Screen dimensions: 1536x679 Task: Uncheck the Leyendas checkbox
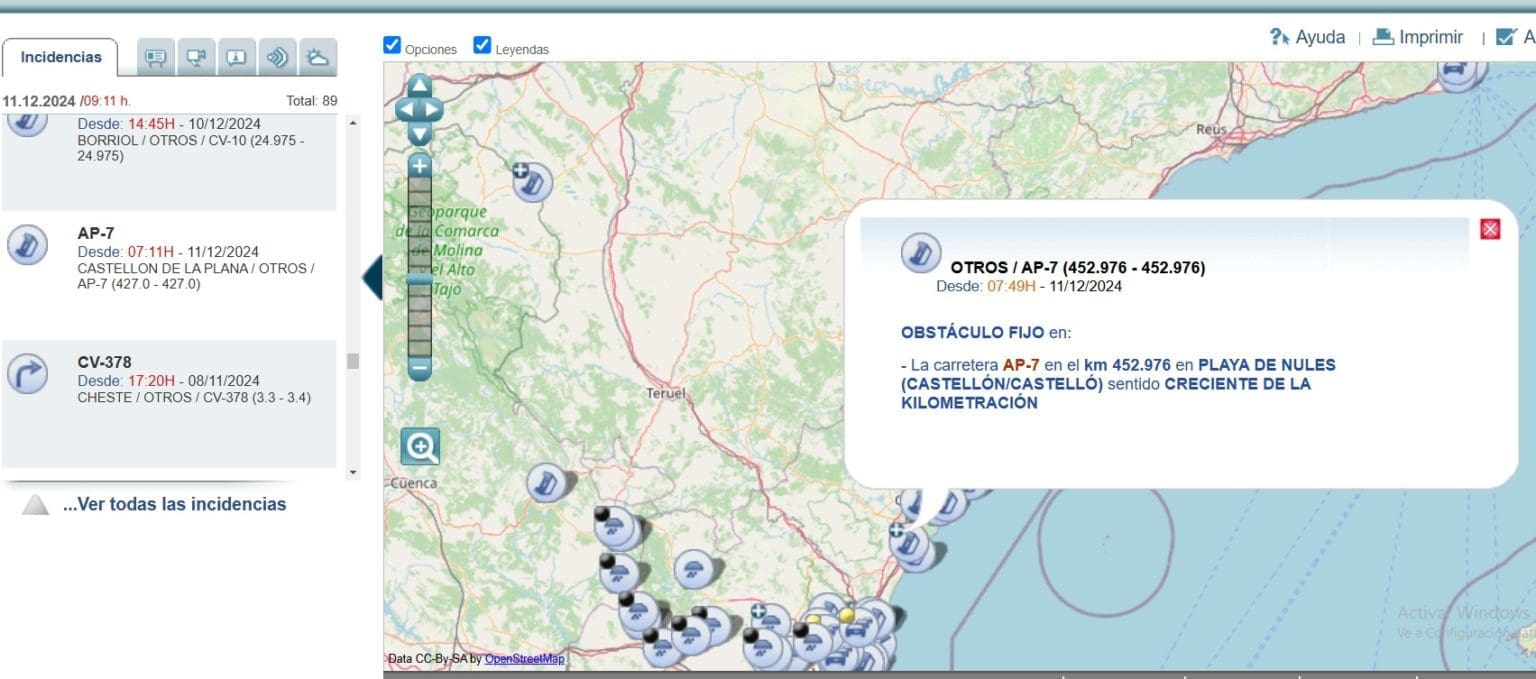click(482, 45)
